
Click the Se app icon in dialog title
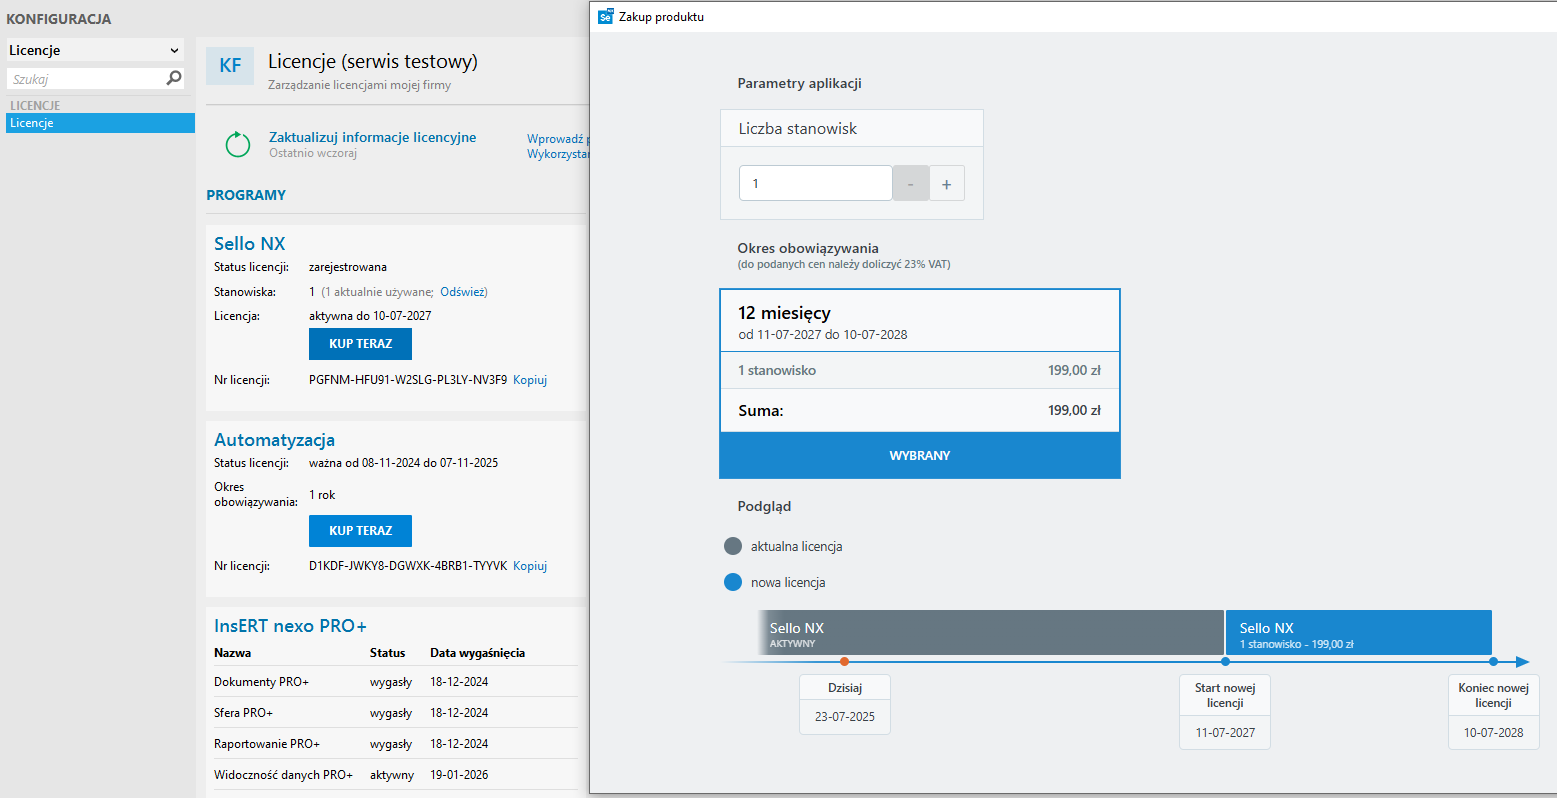tap(605, 16)
